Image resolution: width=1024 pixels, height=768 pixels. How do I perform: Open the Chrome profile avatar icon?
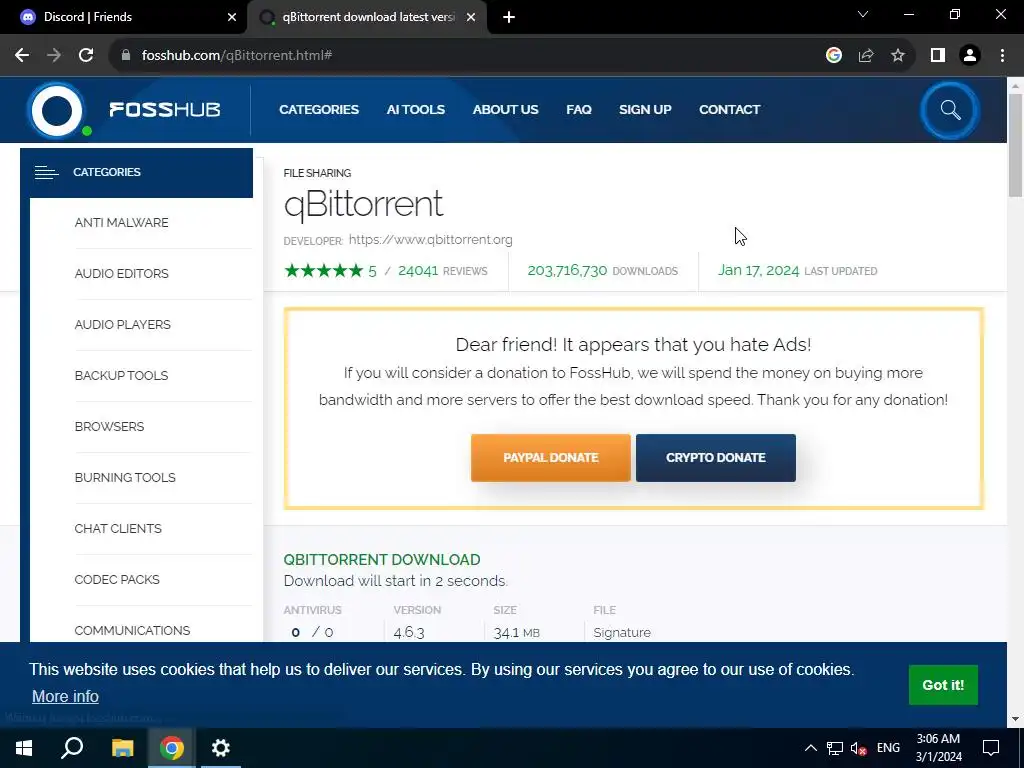[x=970, y=56]
